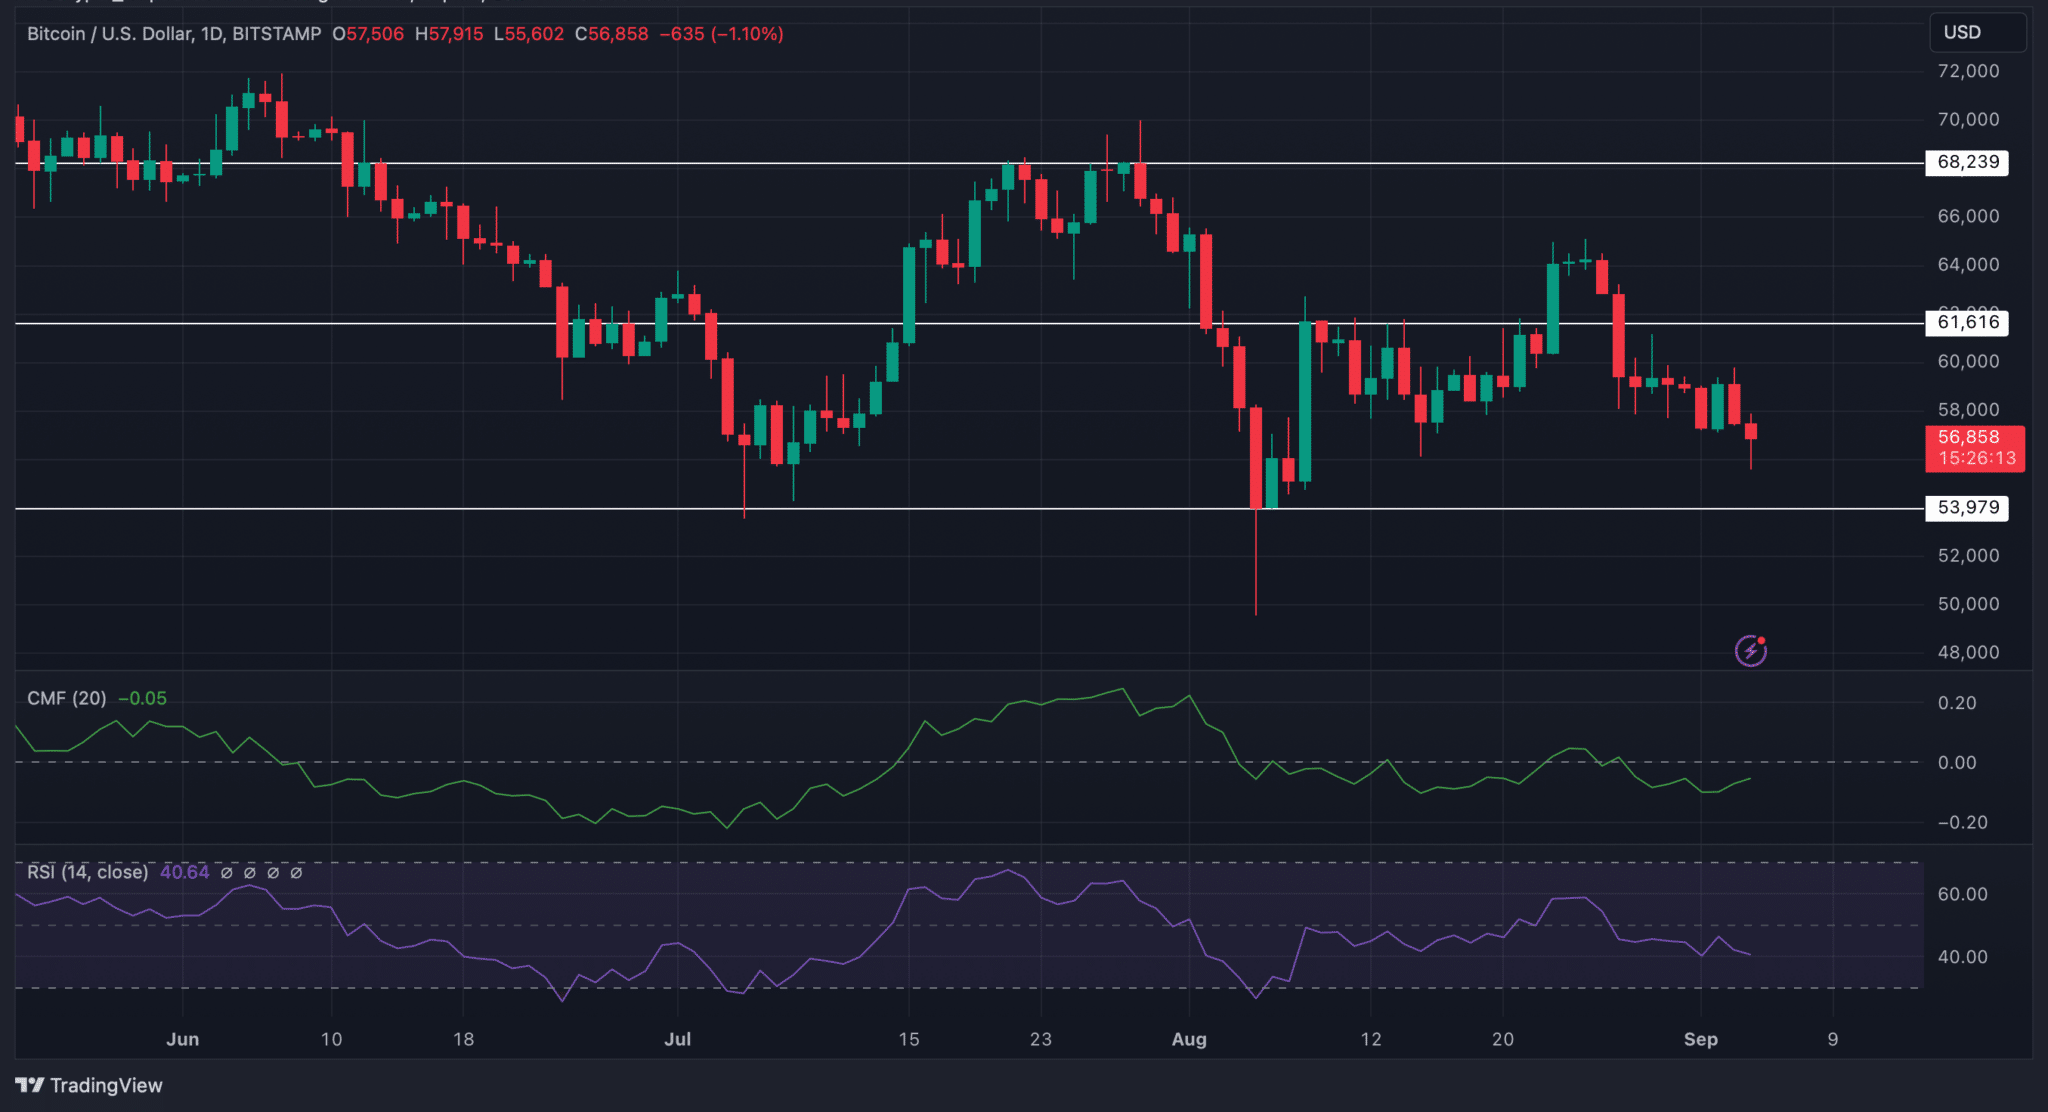Click the TradingView logo
The image size is (2048, 1112).
coord(89,1085)
